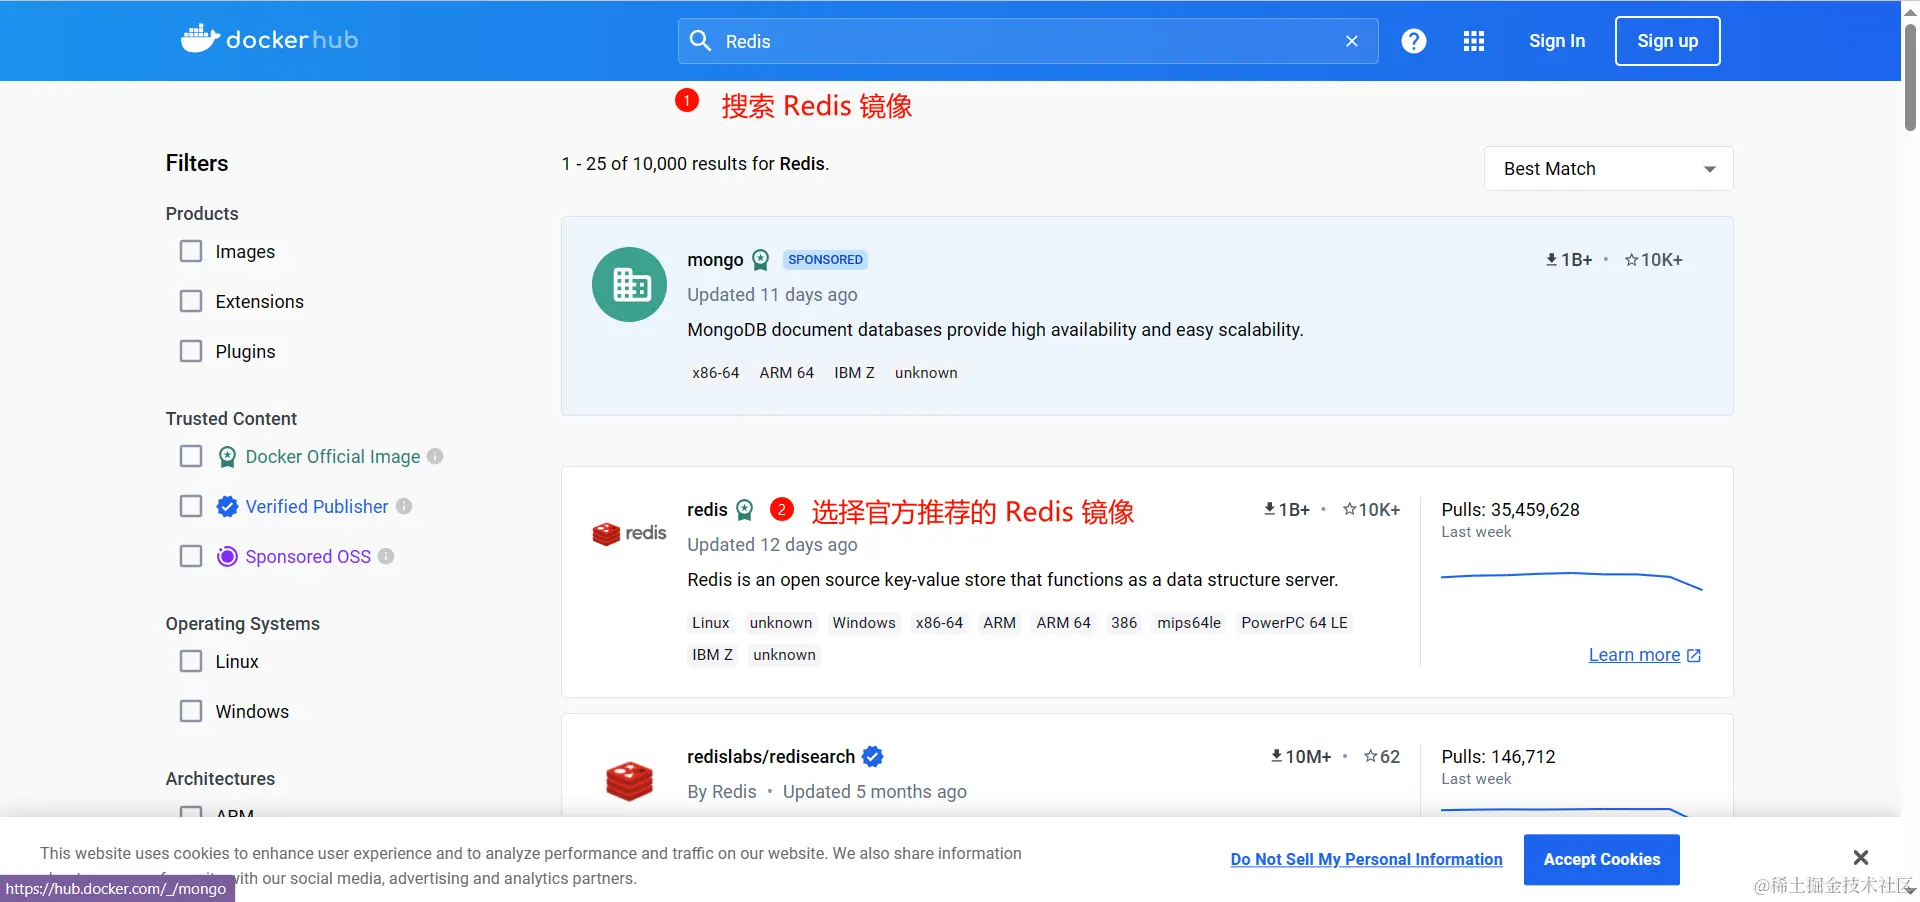Click the mongo downloads 1B+ icon
1920x902 pixels.
point(1552,260)
